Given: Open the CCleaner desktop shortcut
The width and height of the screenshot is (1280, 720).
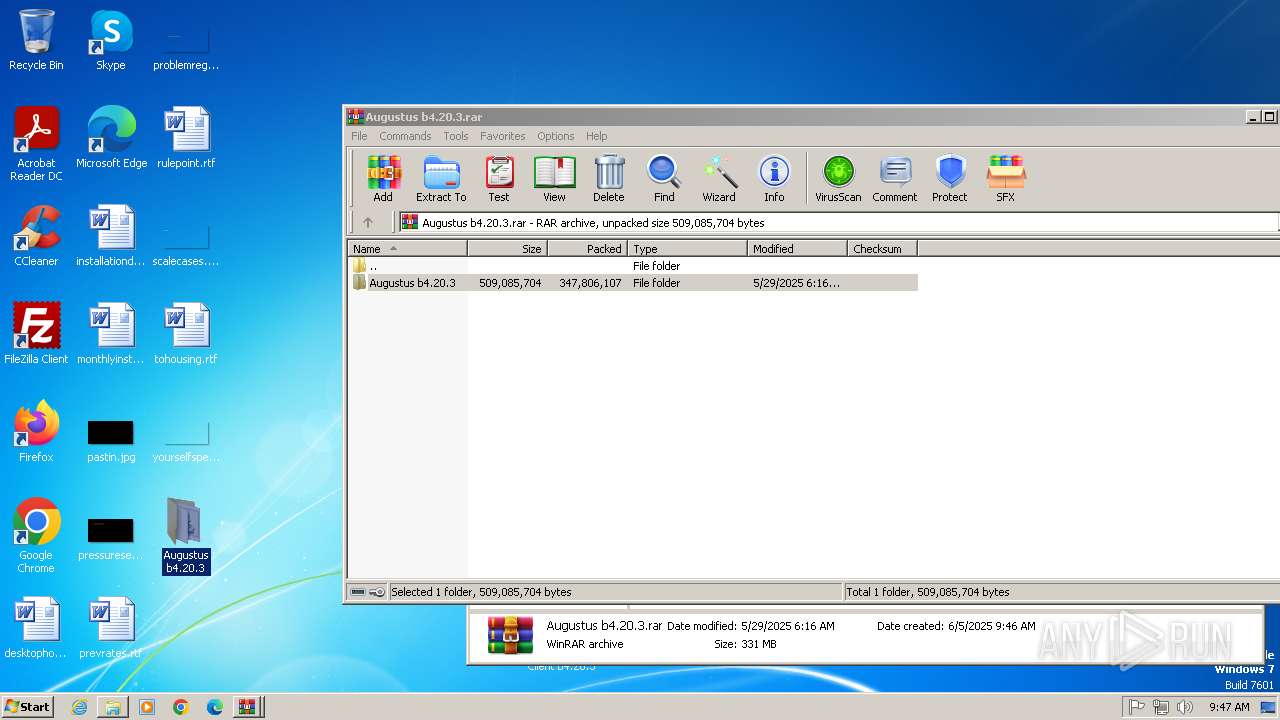Looking at the screenshot, I should (36, 236).
